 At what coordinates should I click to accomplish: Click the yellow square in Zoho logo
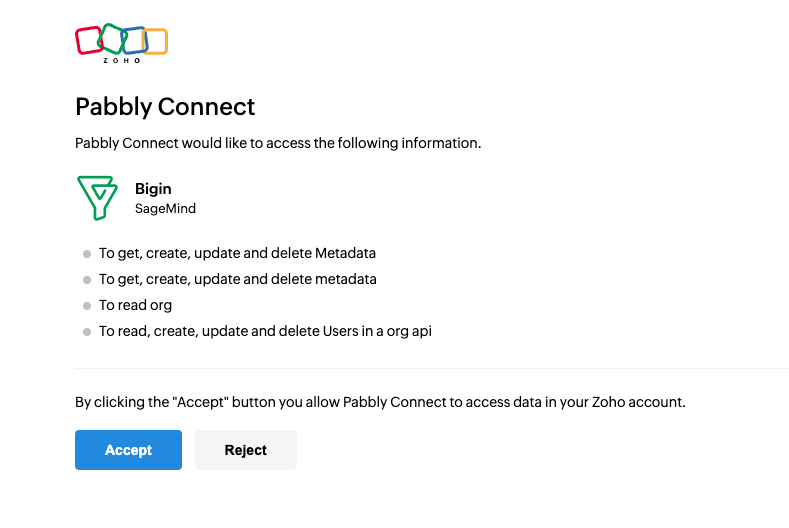point(155,41)
